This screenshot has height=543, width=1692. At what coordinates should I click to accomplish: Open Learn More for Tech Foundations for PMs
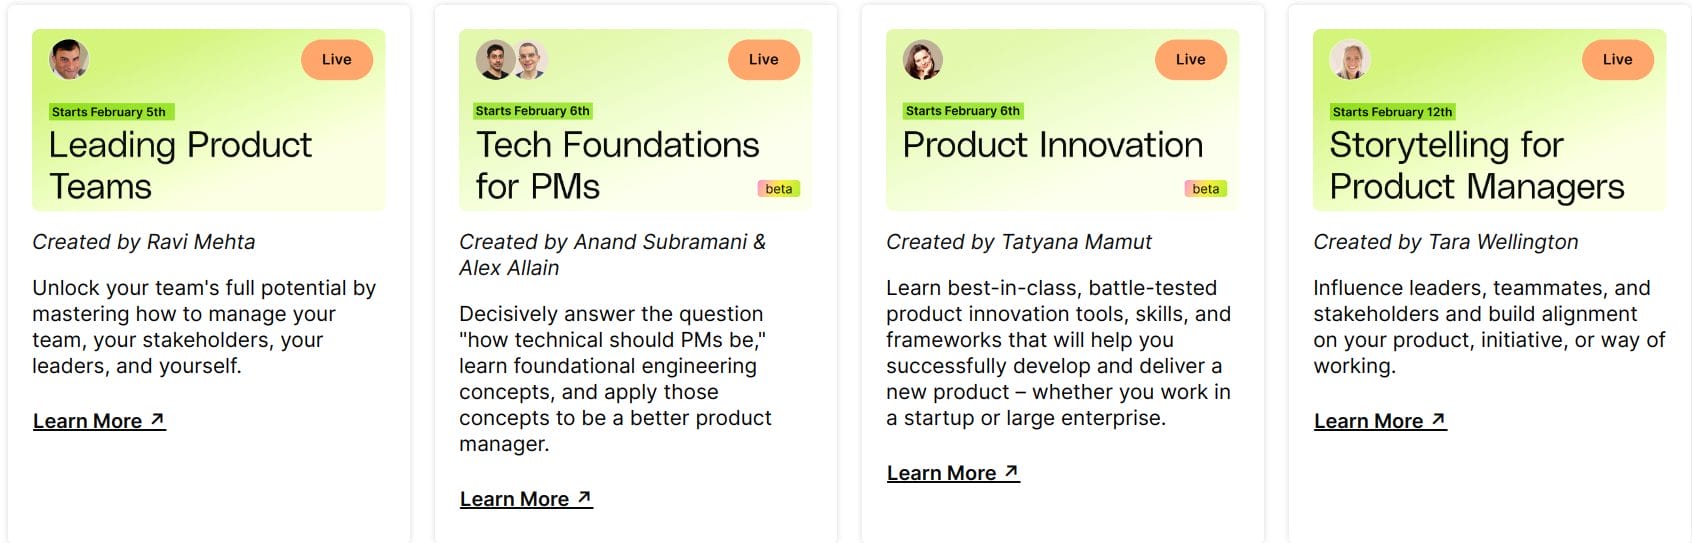pyautogui.click(x=526, y=499)
